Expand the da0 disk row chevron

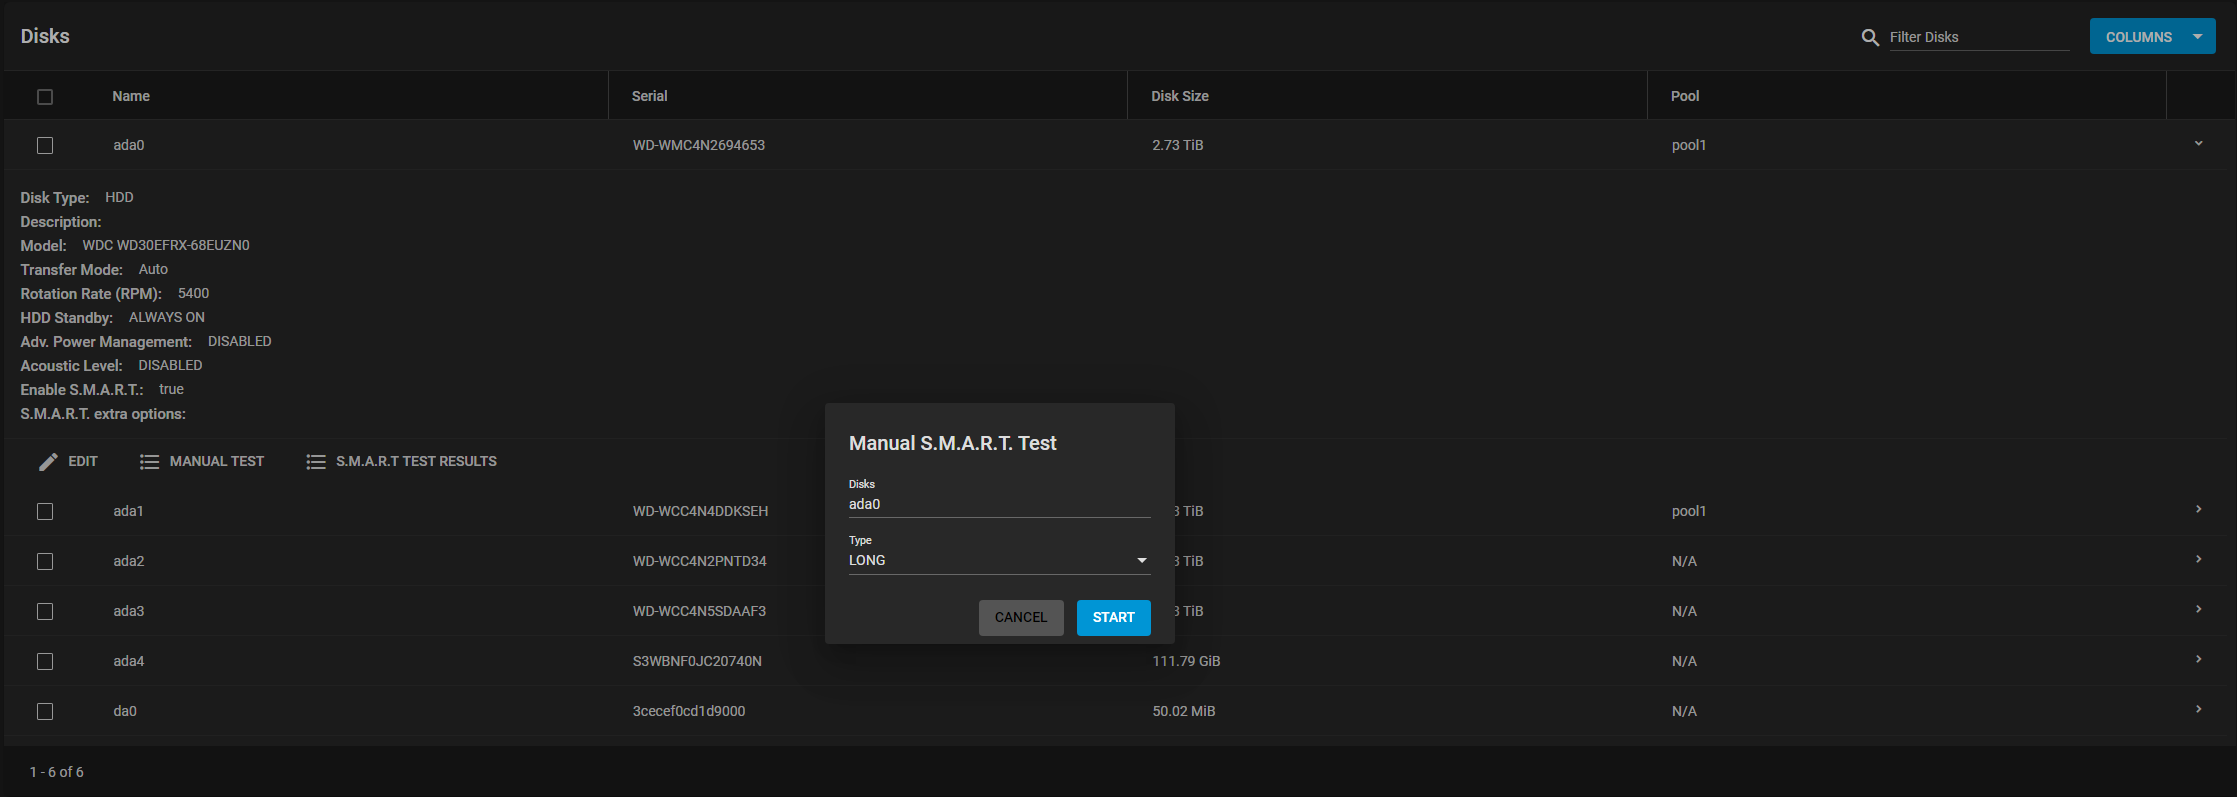pos(2198,710)
